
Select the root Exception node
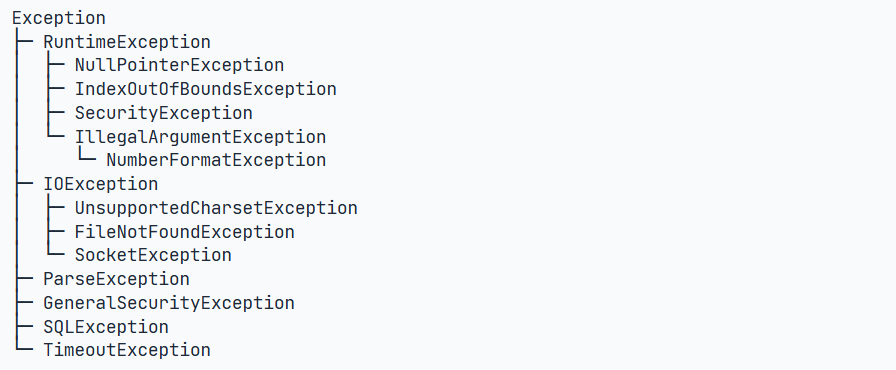[59, 18]
